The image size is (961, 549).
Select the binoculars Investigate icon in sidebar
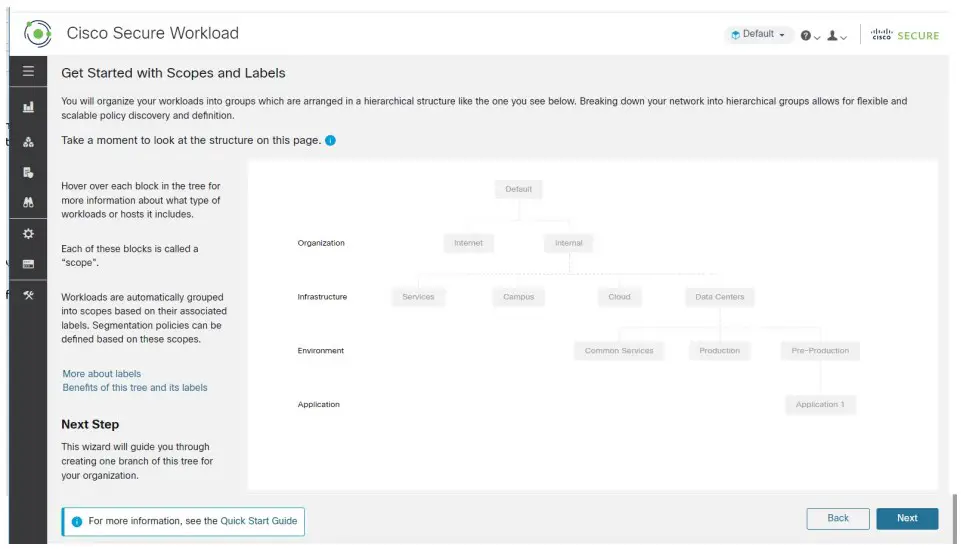point(28,202)
